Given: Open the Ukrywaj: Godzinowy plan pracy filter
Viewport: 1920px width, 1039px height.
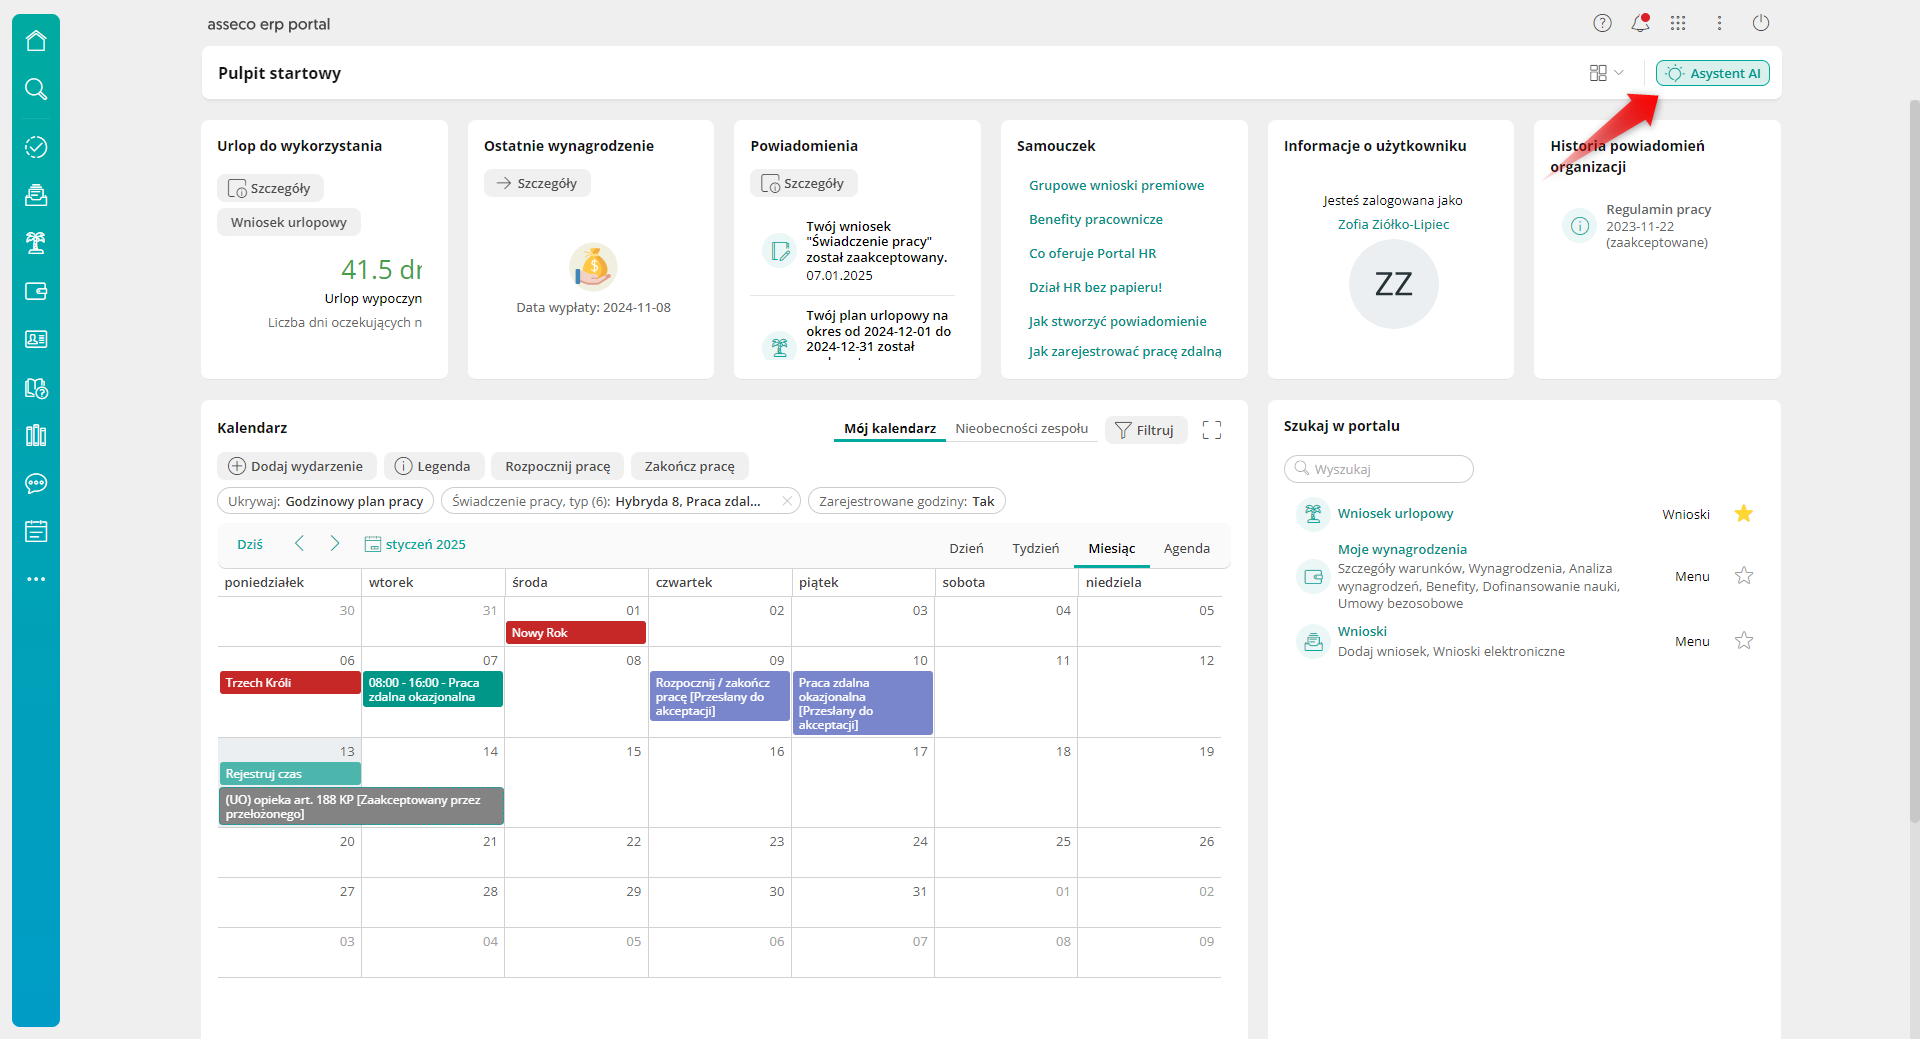Looking at the screenshot, I should click(325, 501).
